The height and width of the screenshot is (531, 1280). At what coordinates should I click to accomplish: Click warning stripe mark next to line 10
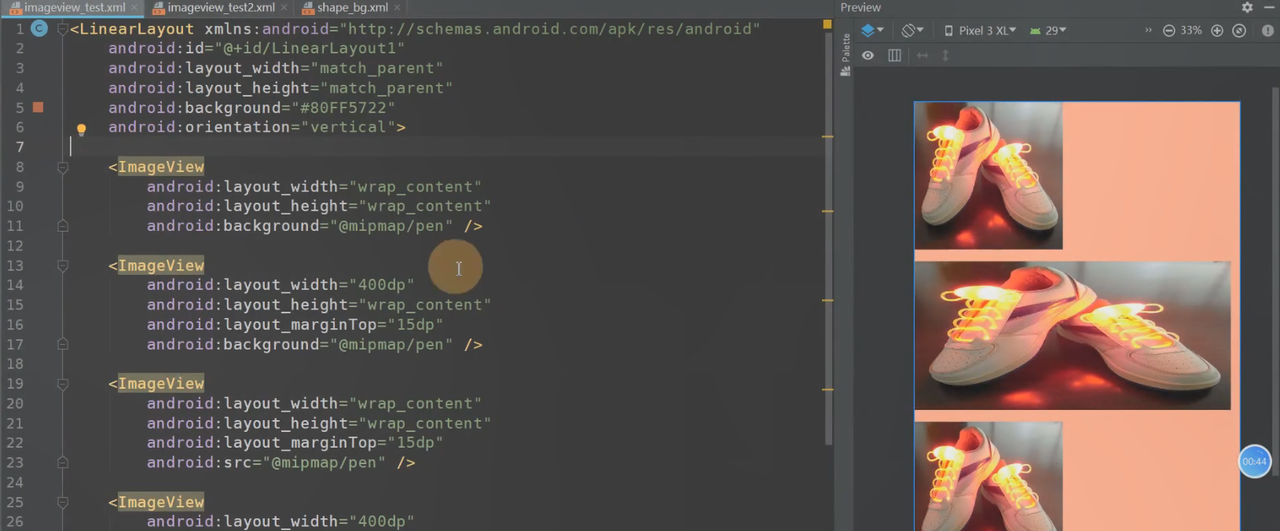(827, 211)
